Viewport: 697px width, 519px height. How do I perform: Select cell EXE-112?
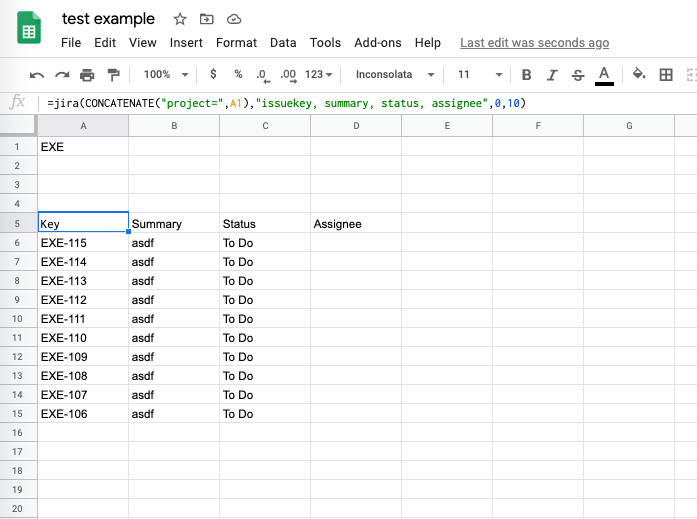click(x=83, y=299)
